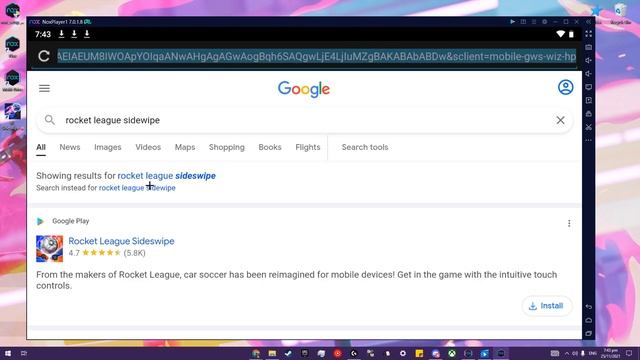This screenshot has width=640, height=360.
Task: Open the Nox video recorder icon
Action: (x=588, y=100)
